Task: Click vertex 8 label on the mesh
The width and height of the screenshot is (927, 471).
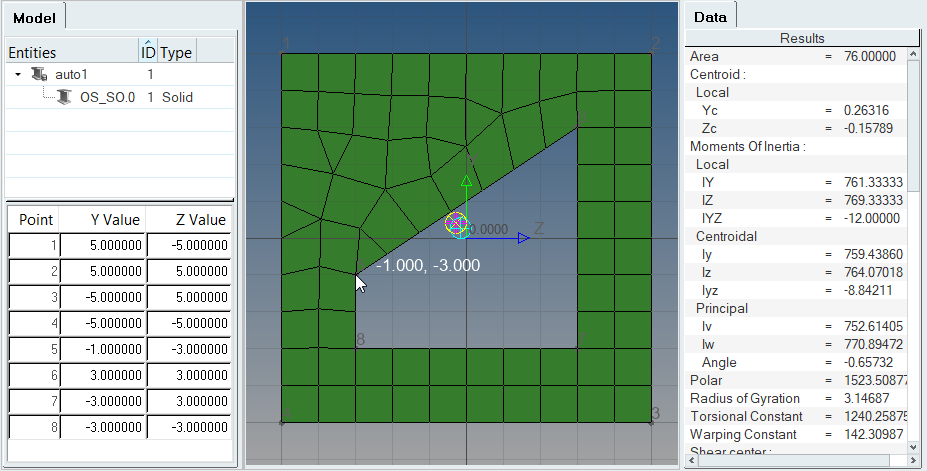Action: pyautogui.click(x=360, y=340)
